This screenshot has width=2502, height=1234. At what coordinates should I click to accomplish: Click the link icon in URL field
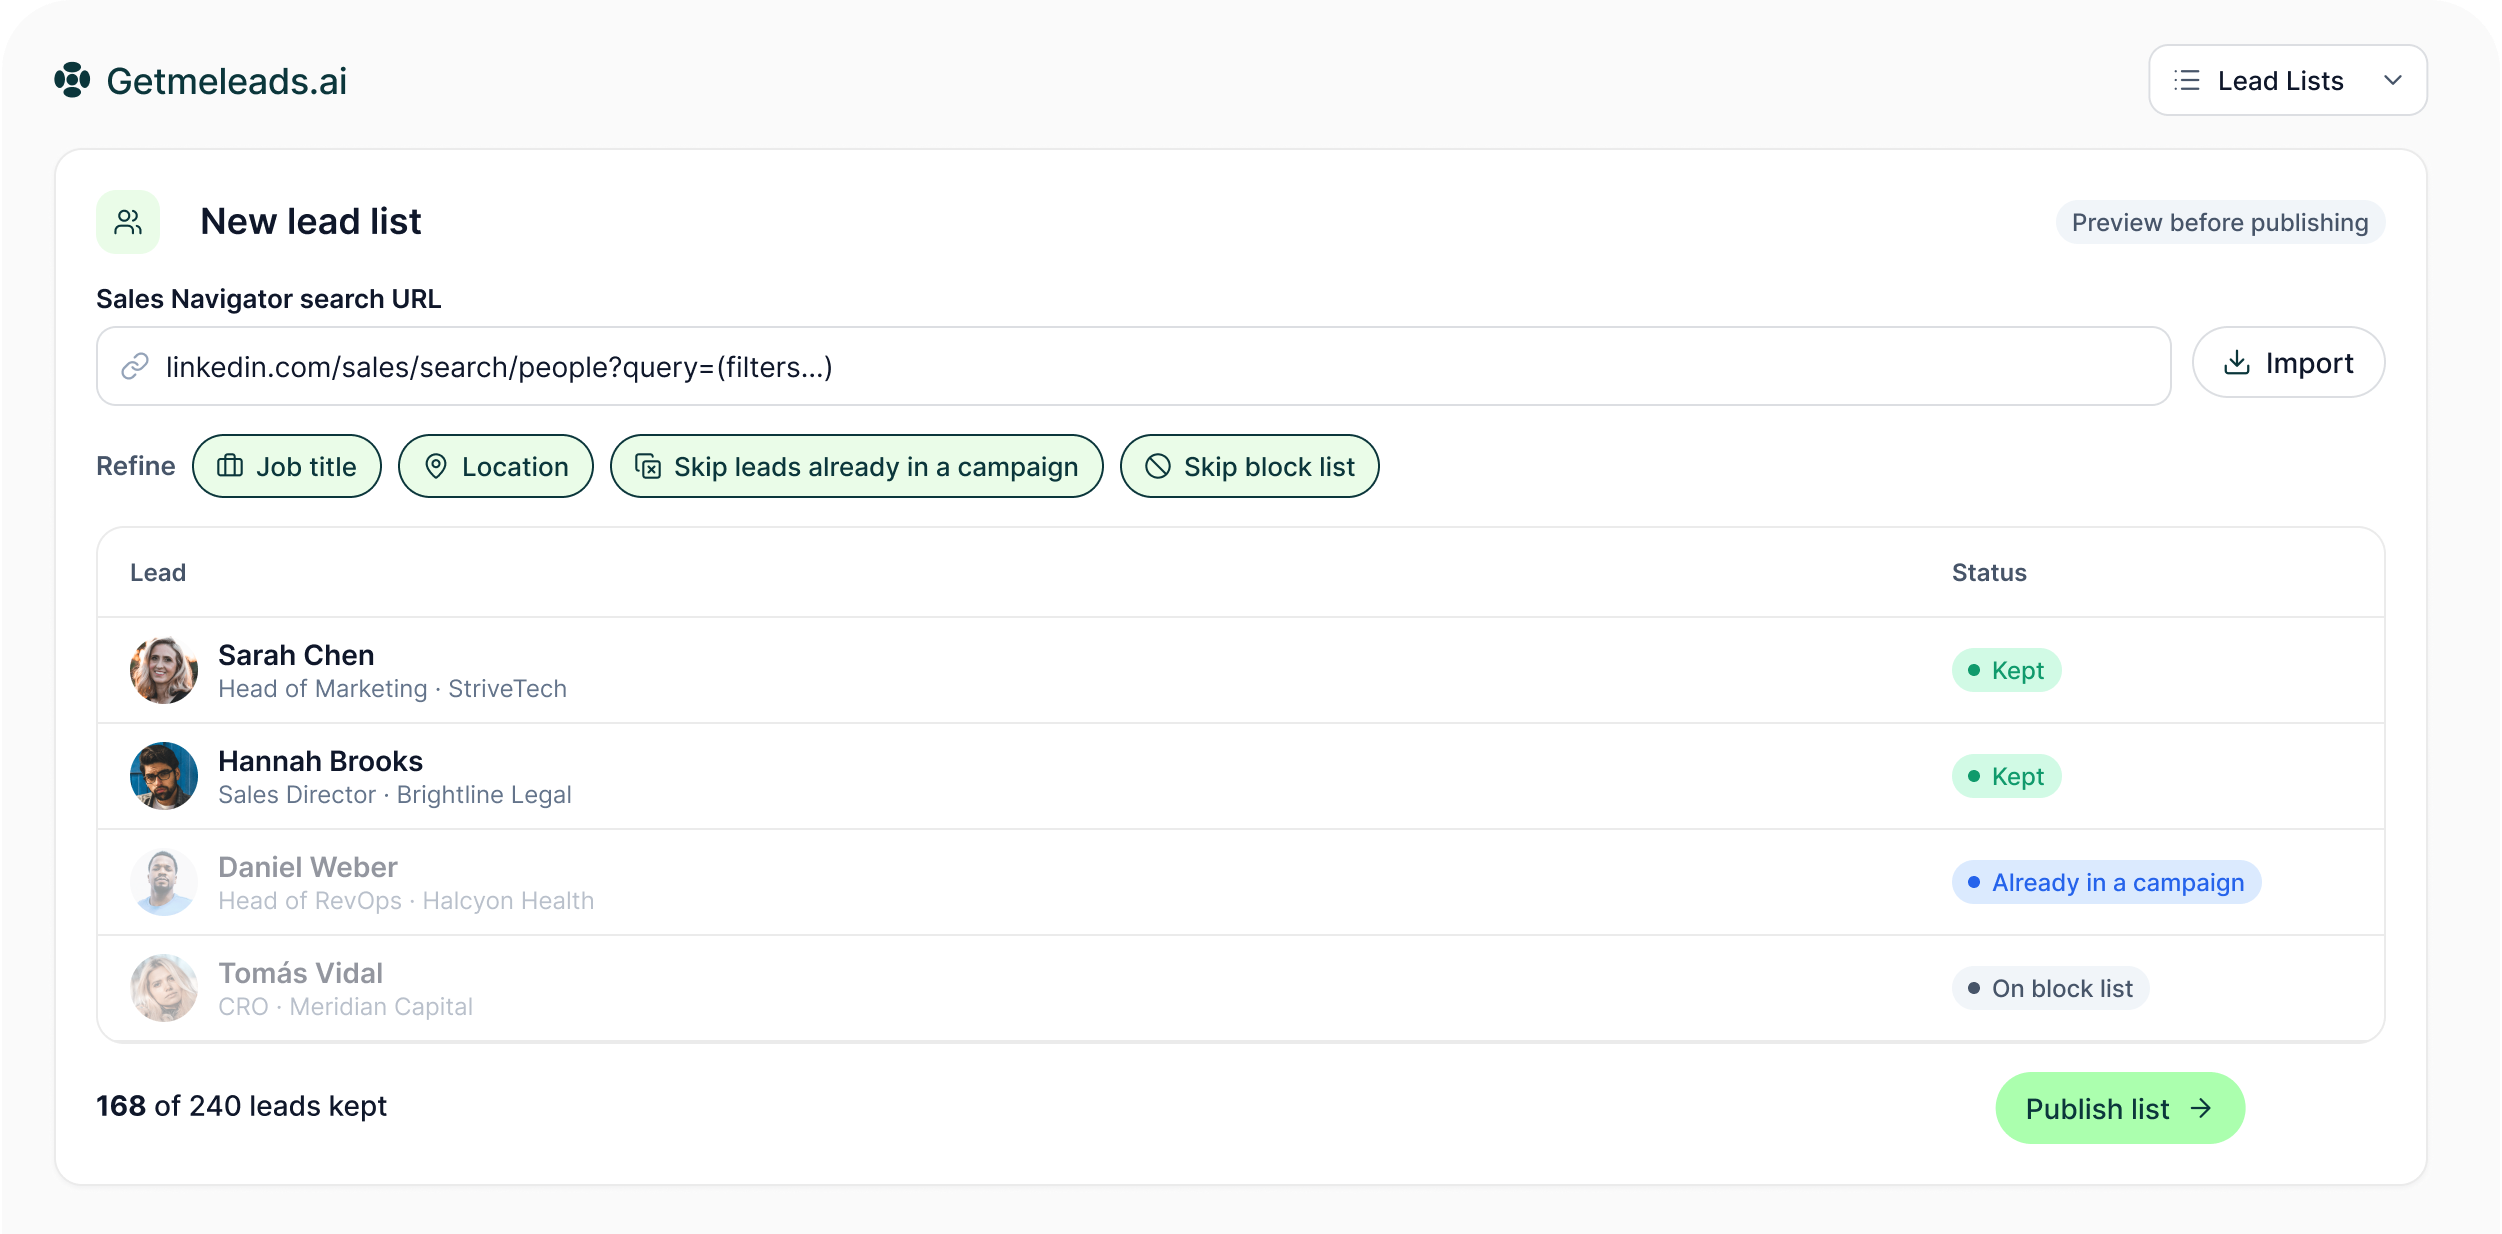(135, 367)
